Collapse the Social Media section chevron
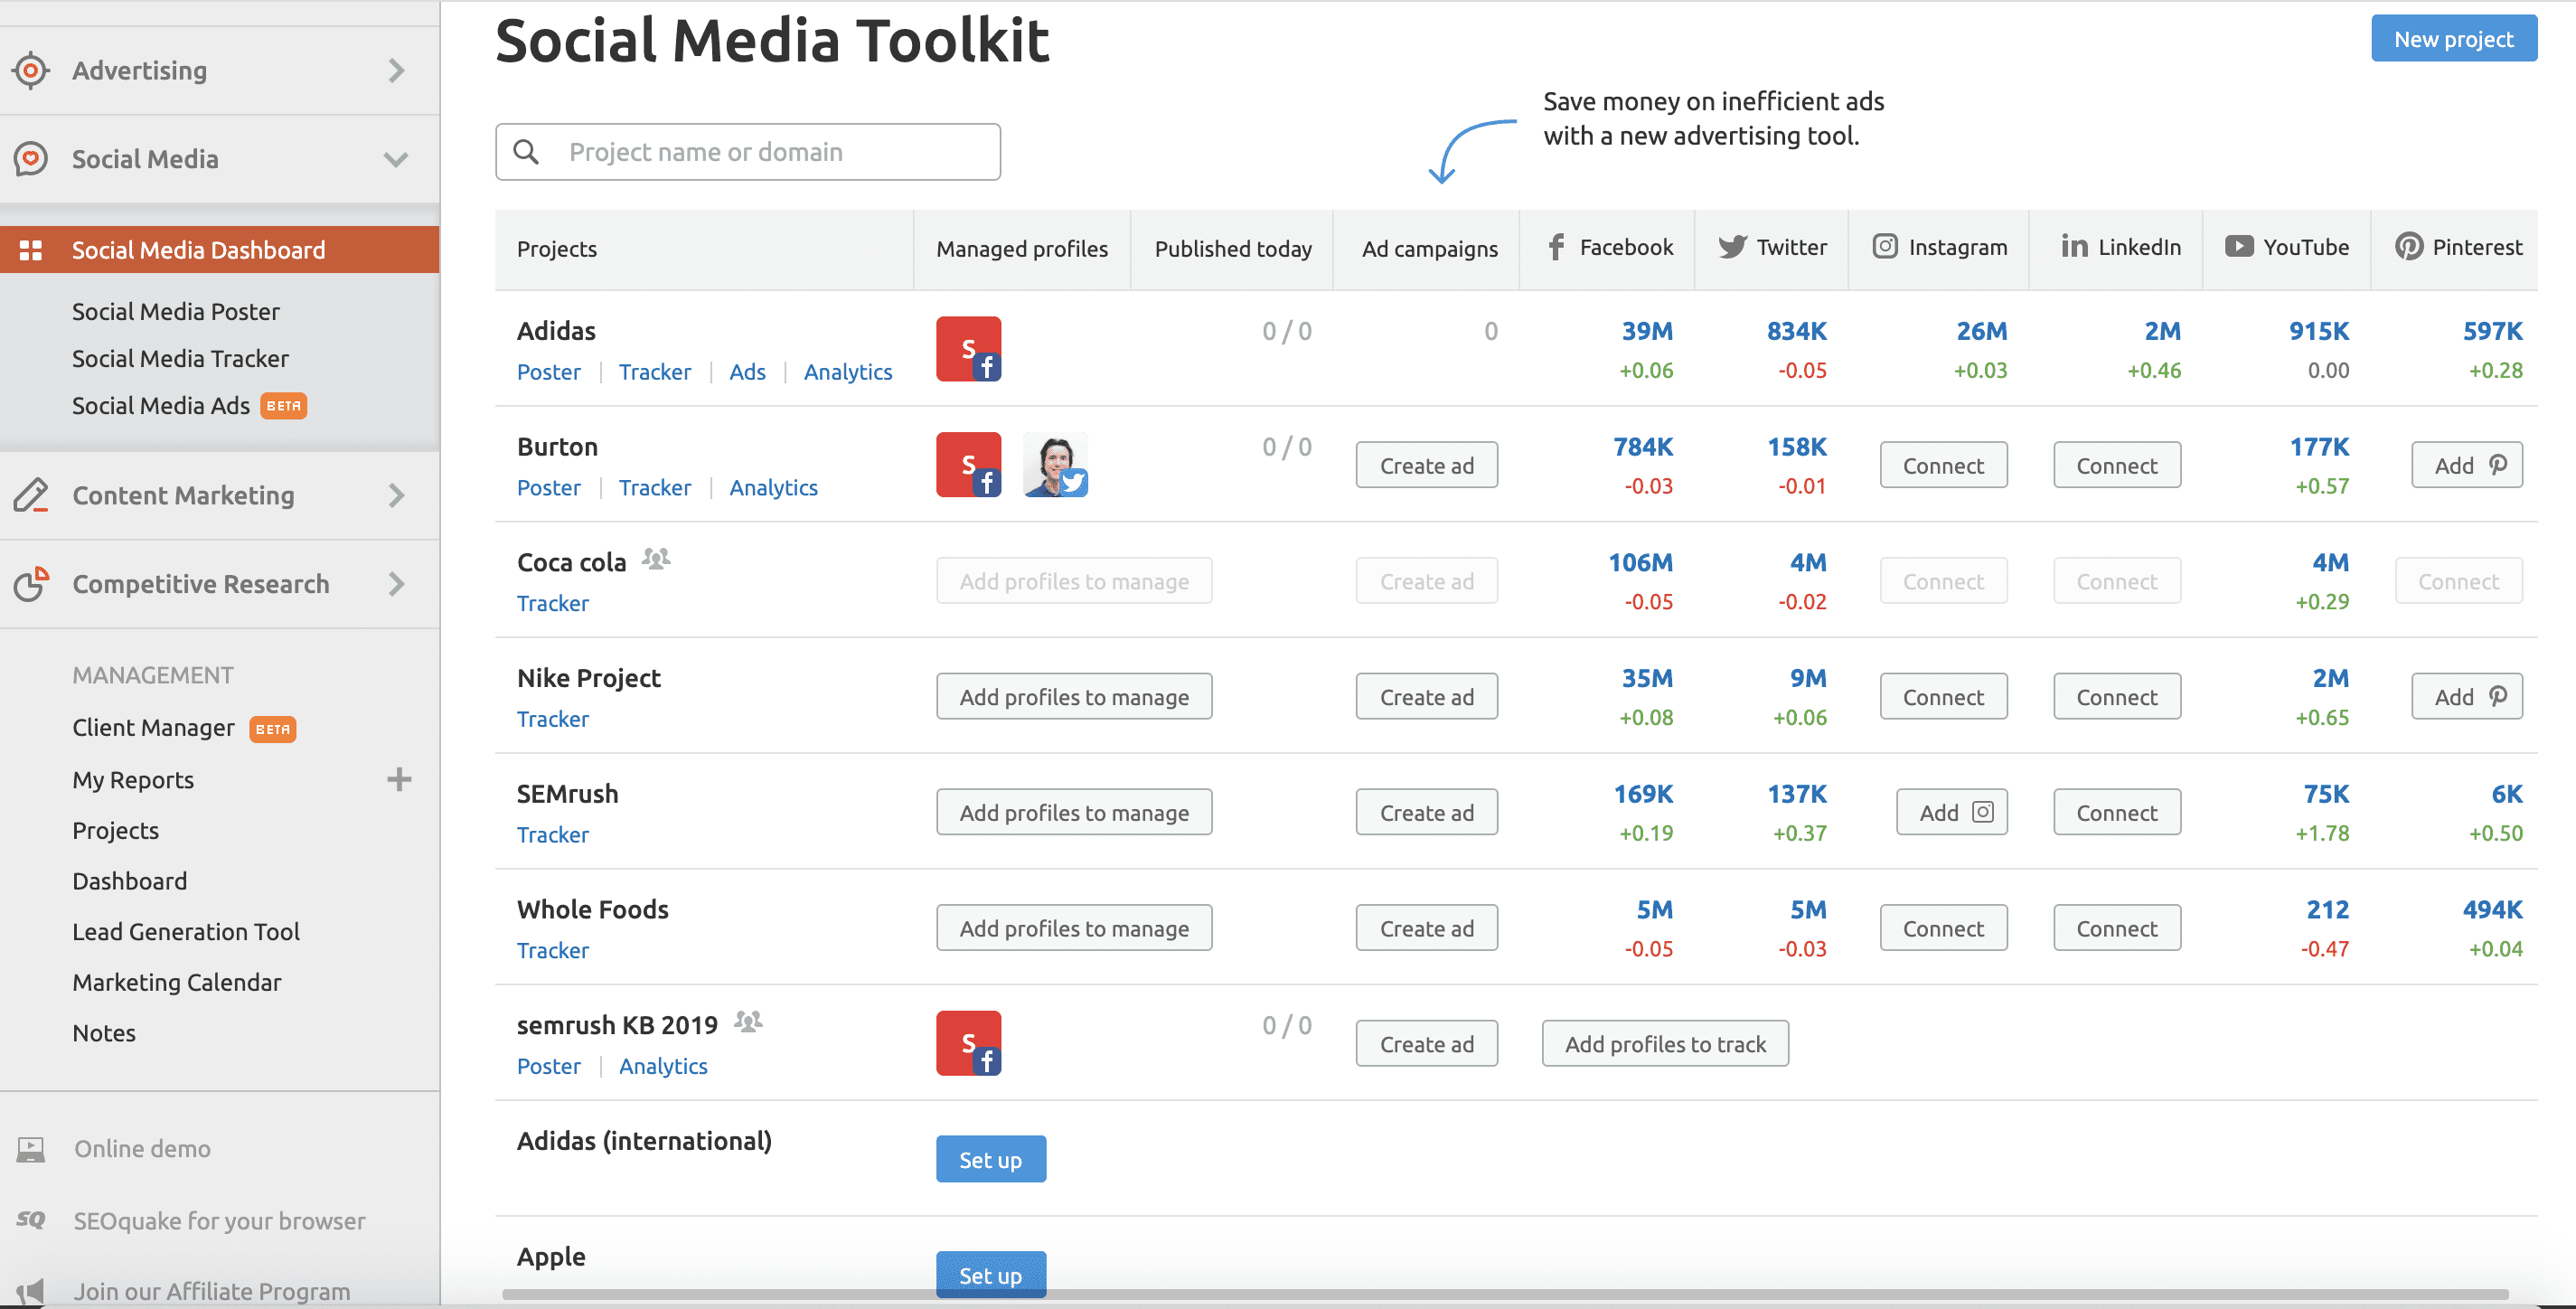The width and height of the screenshot is (2576, 1309). (397, 159)
